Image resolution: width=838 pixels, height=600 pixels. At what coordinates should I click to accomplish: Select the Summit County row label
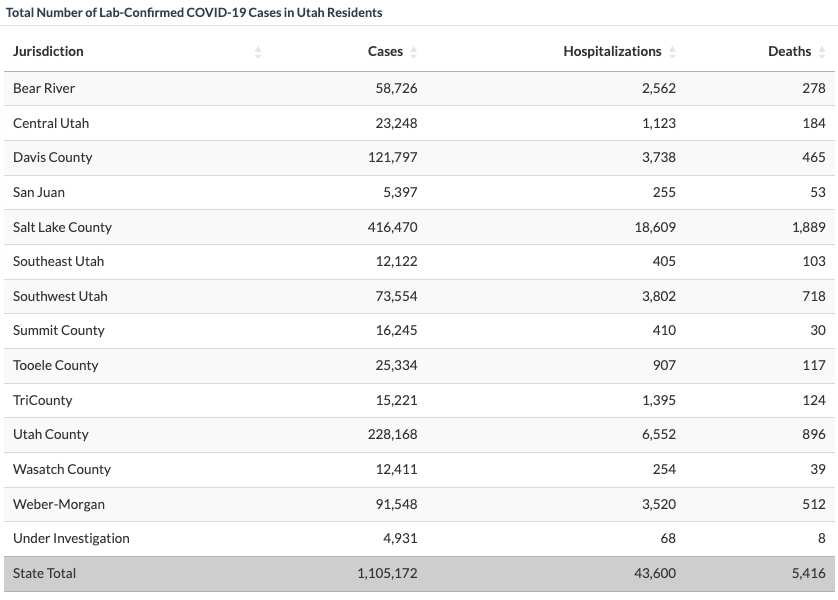pos(59,330)
